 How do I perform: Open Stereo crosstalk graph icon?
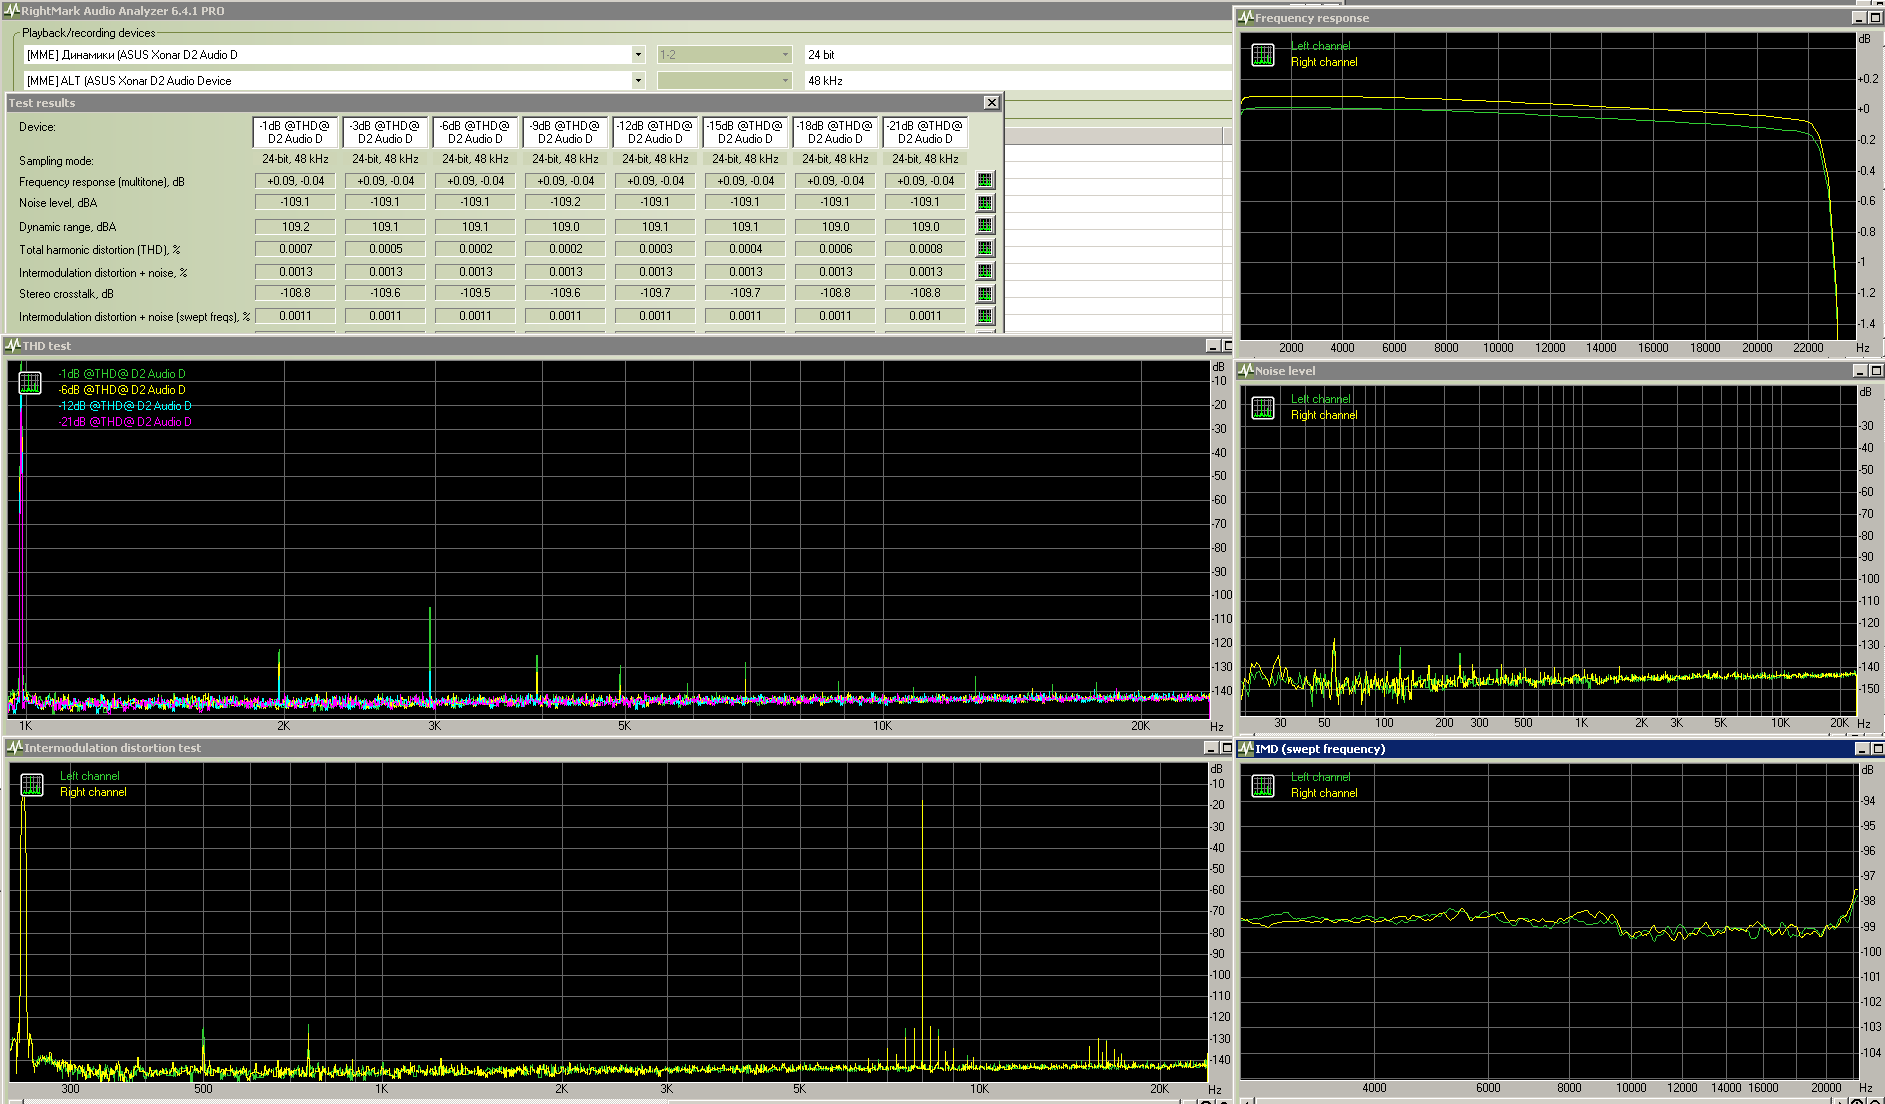985,294
